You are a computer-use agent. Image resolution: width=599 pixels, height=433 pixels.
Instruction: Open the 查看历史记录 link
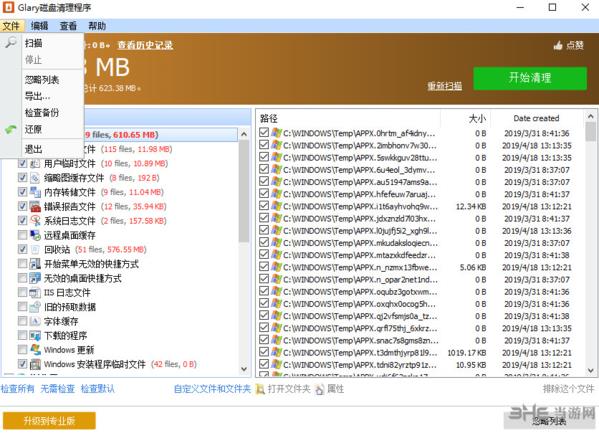pos(145,45)
